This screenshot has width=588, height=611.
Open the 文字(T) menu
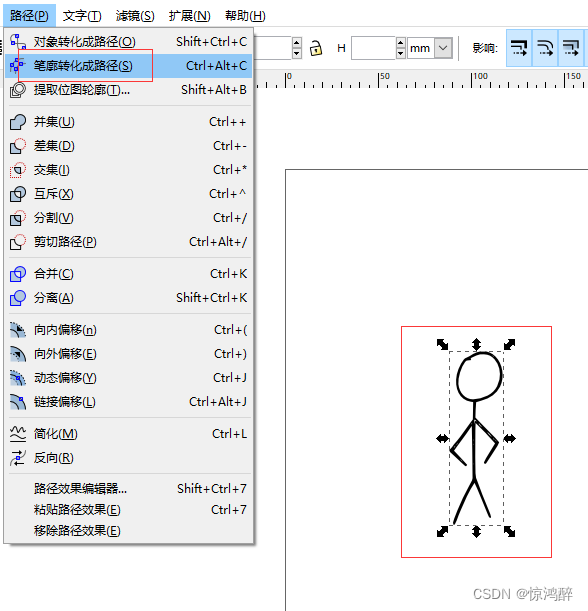pyautogui.click(x=82, y=16)
